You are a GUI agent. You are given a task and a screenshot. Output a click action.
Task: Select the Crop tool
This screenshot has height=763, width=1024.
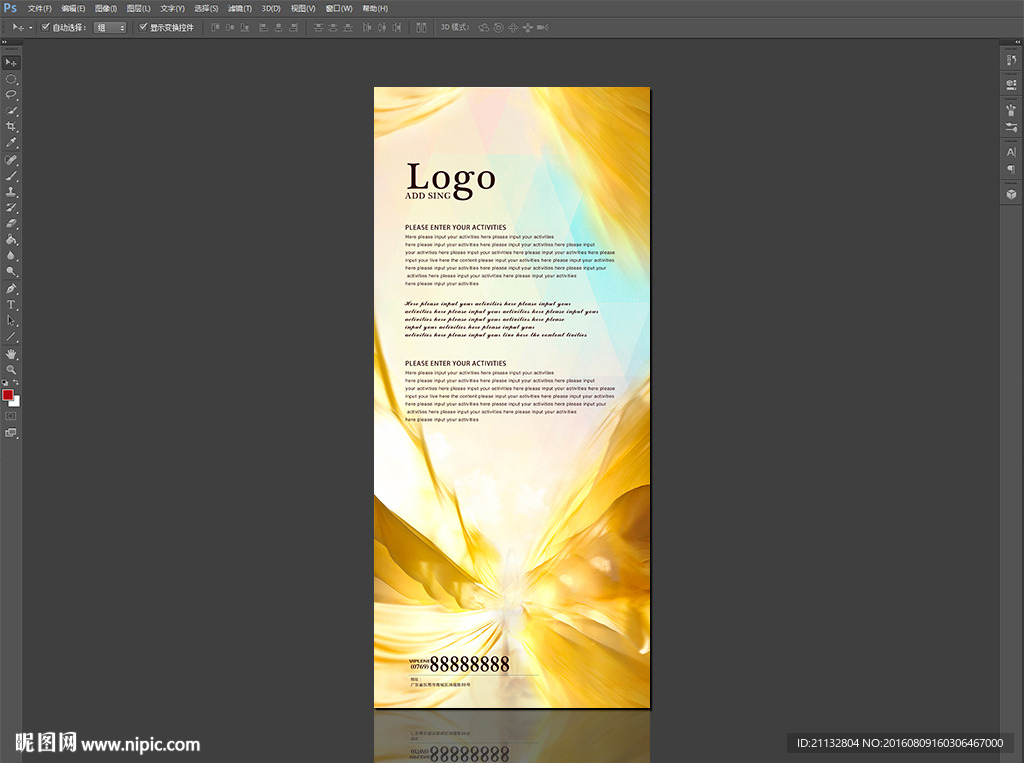click(x=11, y=127)
